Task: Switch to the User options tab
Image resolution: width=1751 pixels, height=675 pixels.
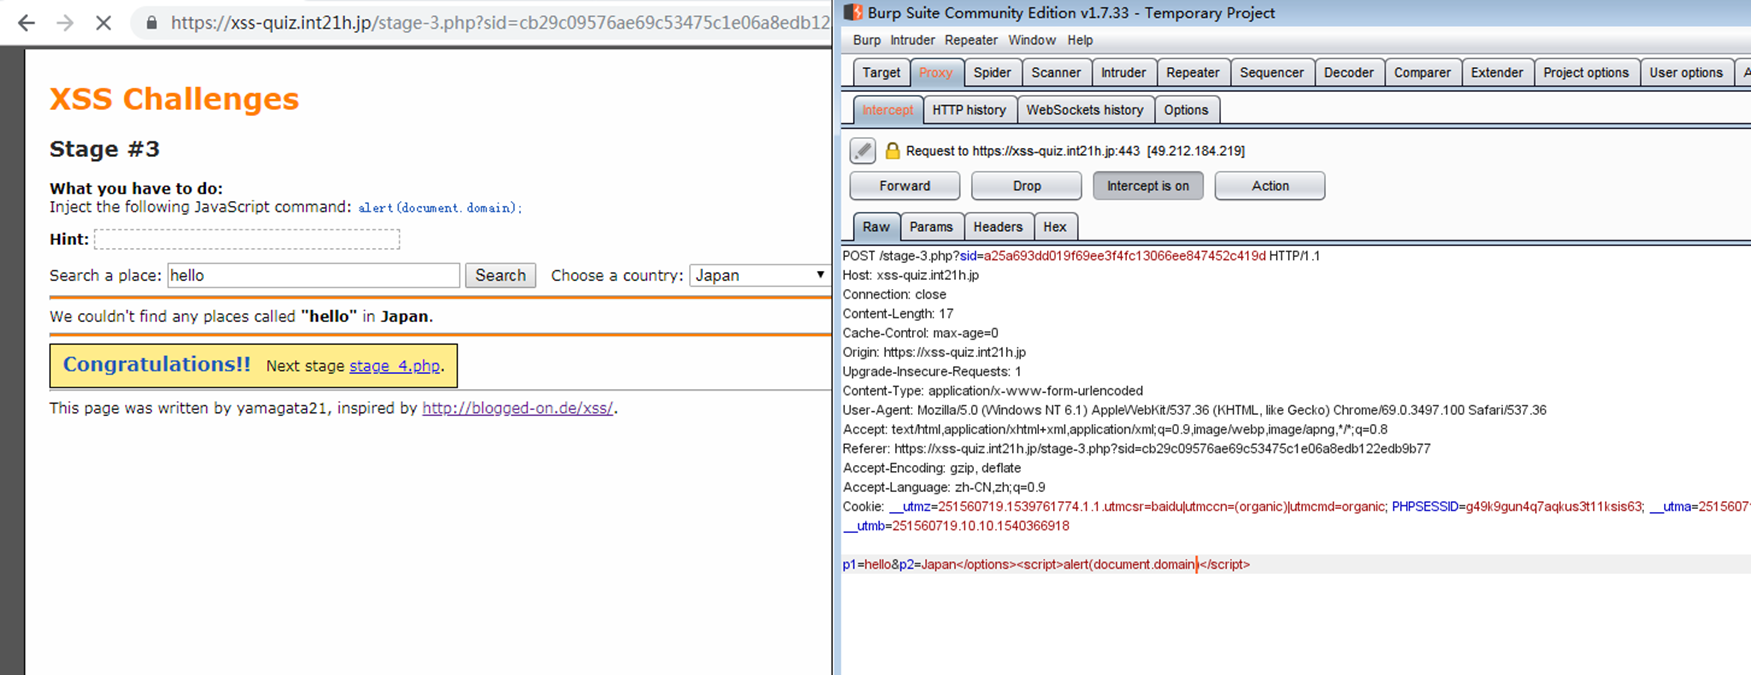Action: (x=1686, y=72)
